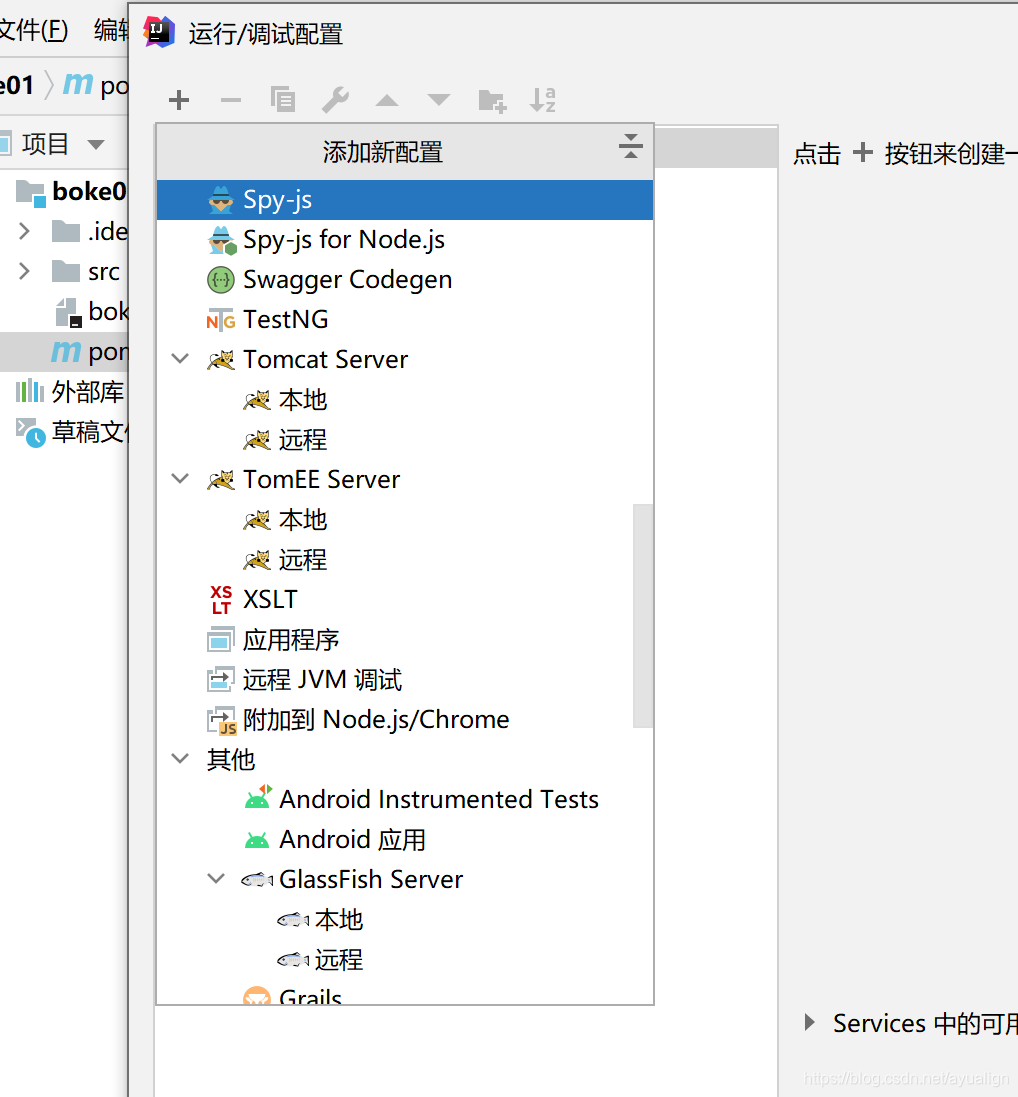The width and height of the screenshot is (1018, 1097).
Task: Click the collapse all icon in popup header
Action: point(630,146)
